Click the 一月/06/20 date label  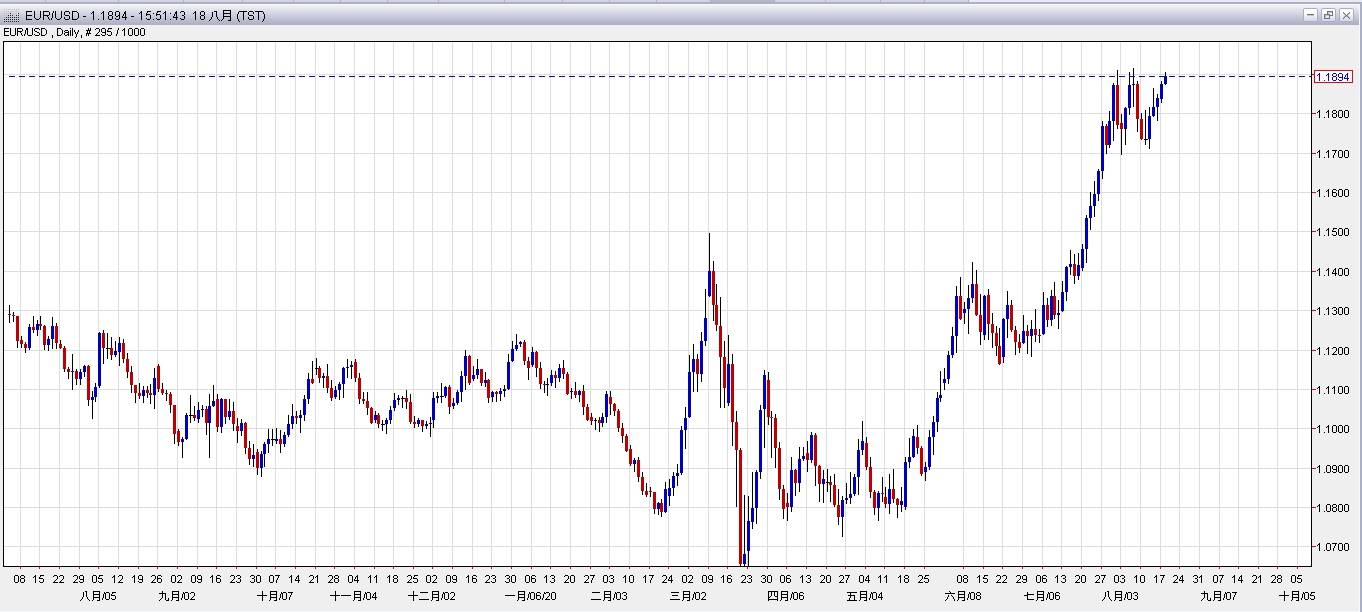pos(530,596)
